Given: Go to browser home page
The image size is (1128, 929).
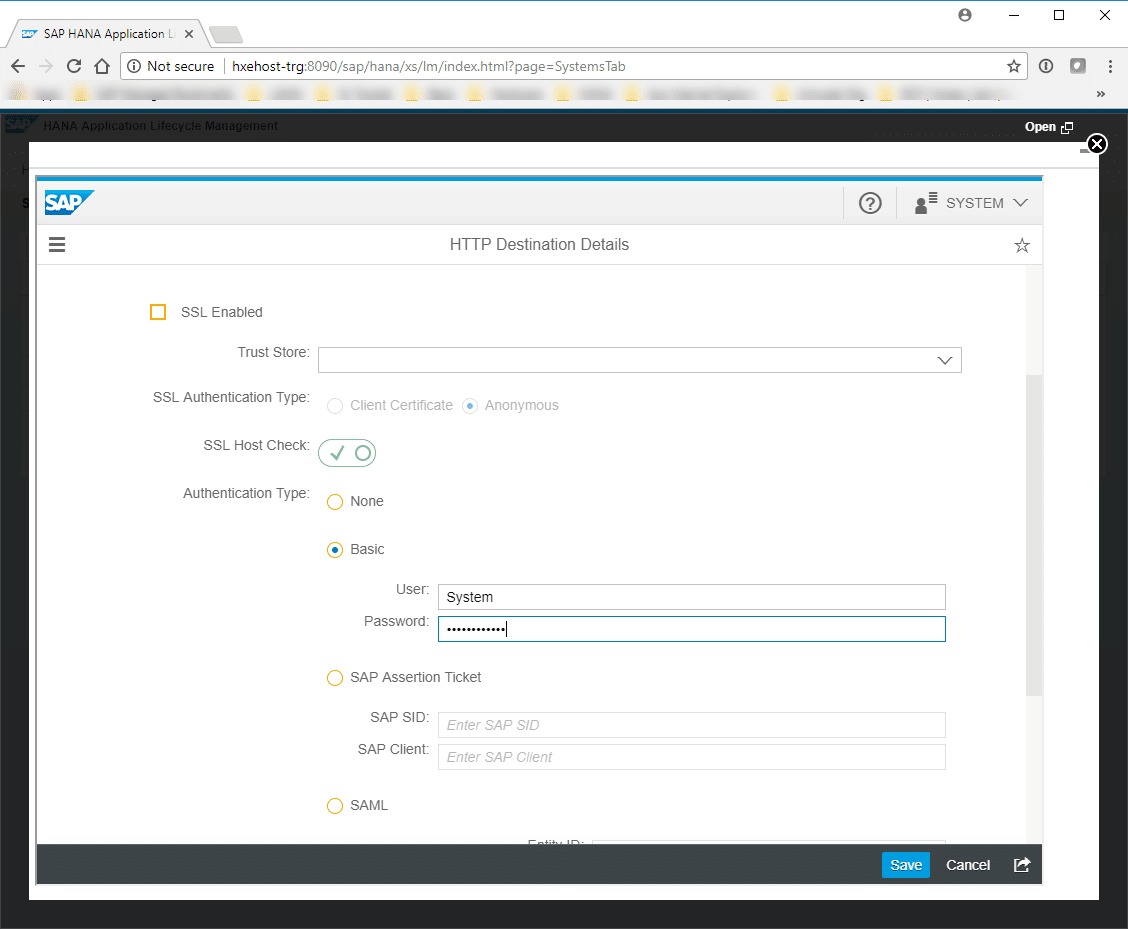Looking at the screenshot, I should coord(102,66).
